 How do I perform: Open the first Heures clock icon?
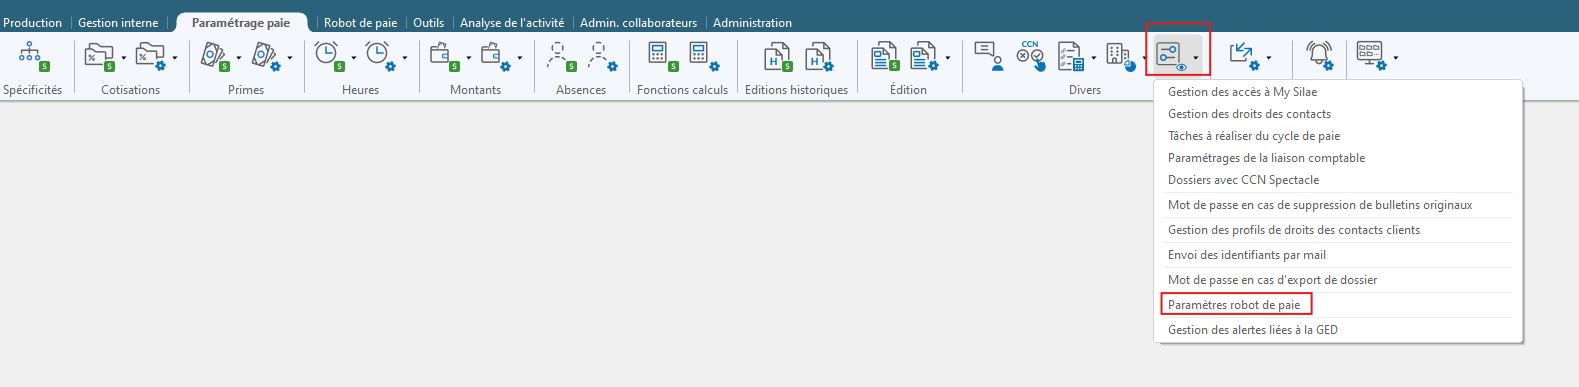tap(329, 56)
